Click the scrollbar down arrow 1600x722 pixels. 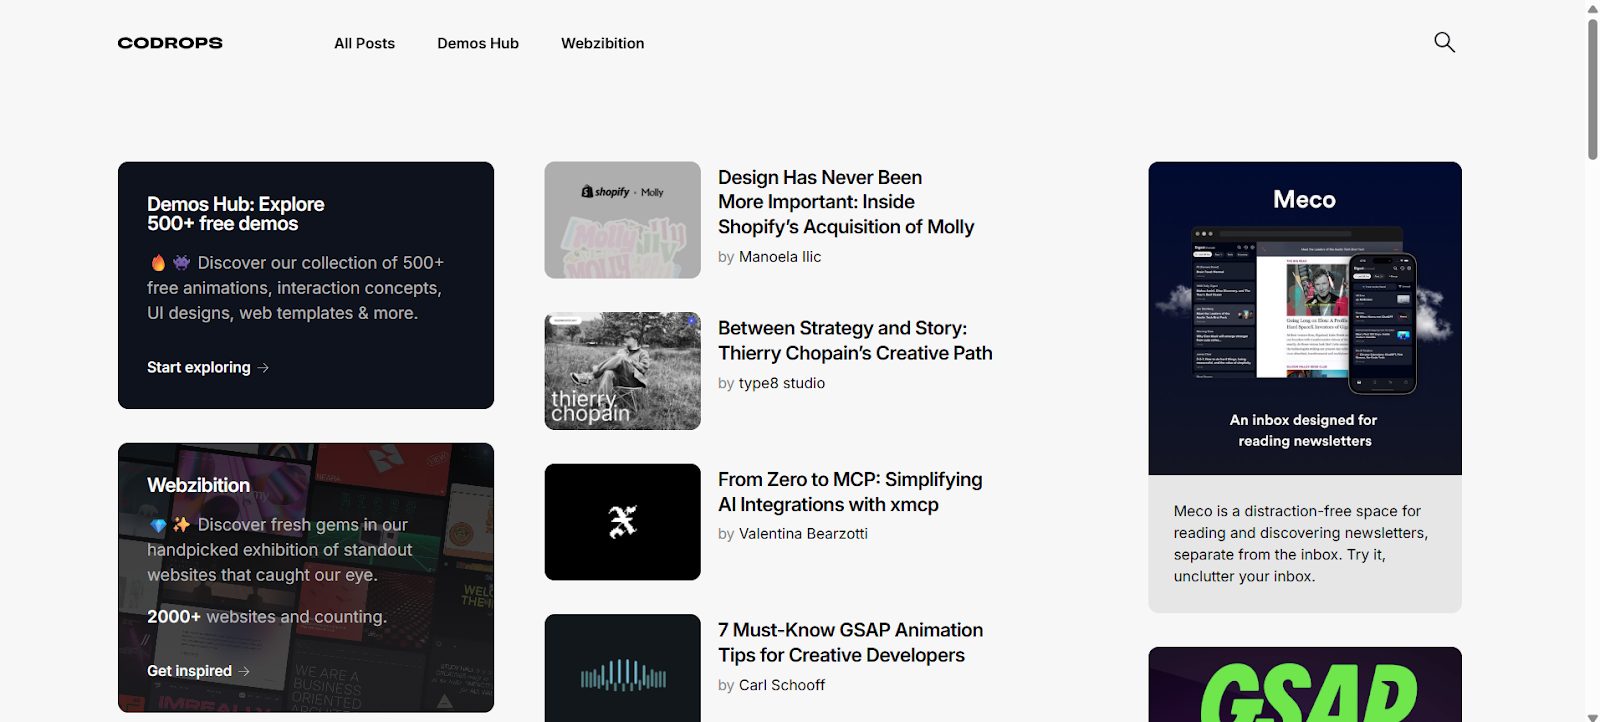tap(1593, 716)
